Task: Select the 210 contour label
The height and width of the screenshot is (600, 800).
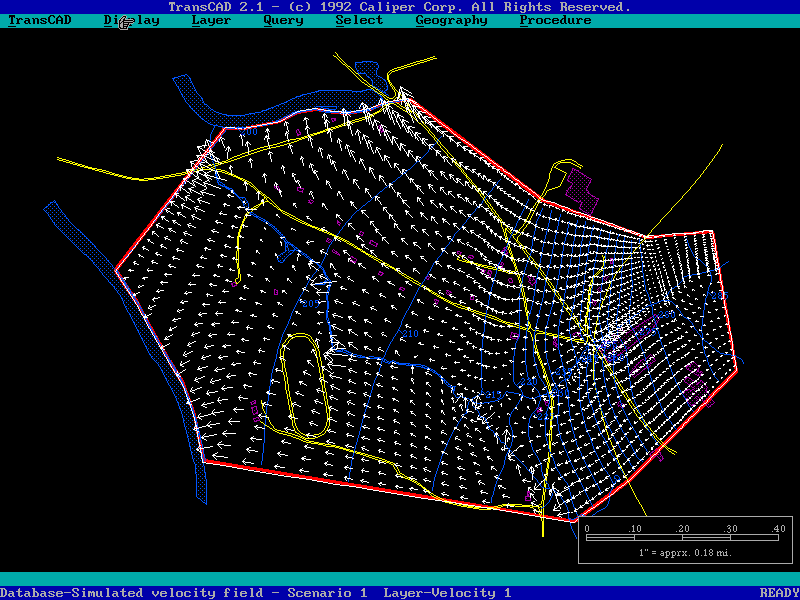Action: click(408, 334)
